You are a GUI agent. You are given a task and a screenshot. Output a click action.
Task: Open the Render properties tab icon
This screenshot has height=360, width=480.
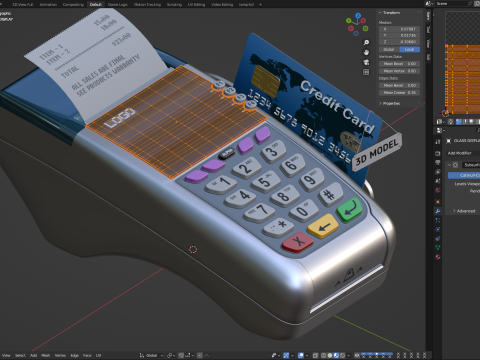click(x=438, y=153)
